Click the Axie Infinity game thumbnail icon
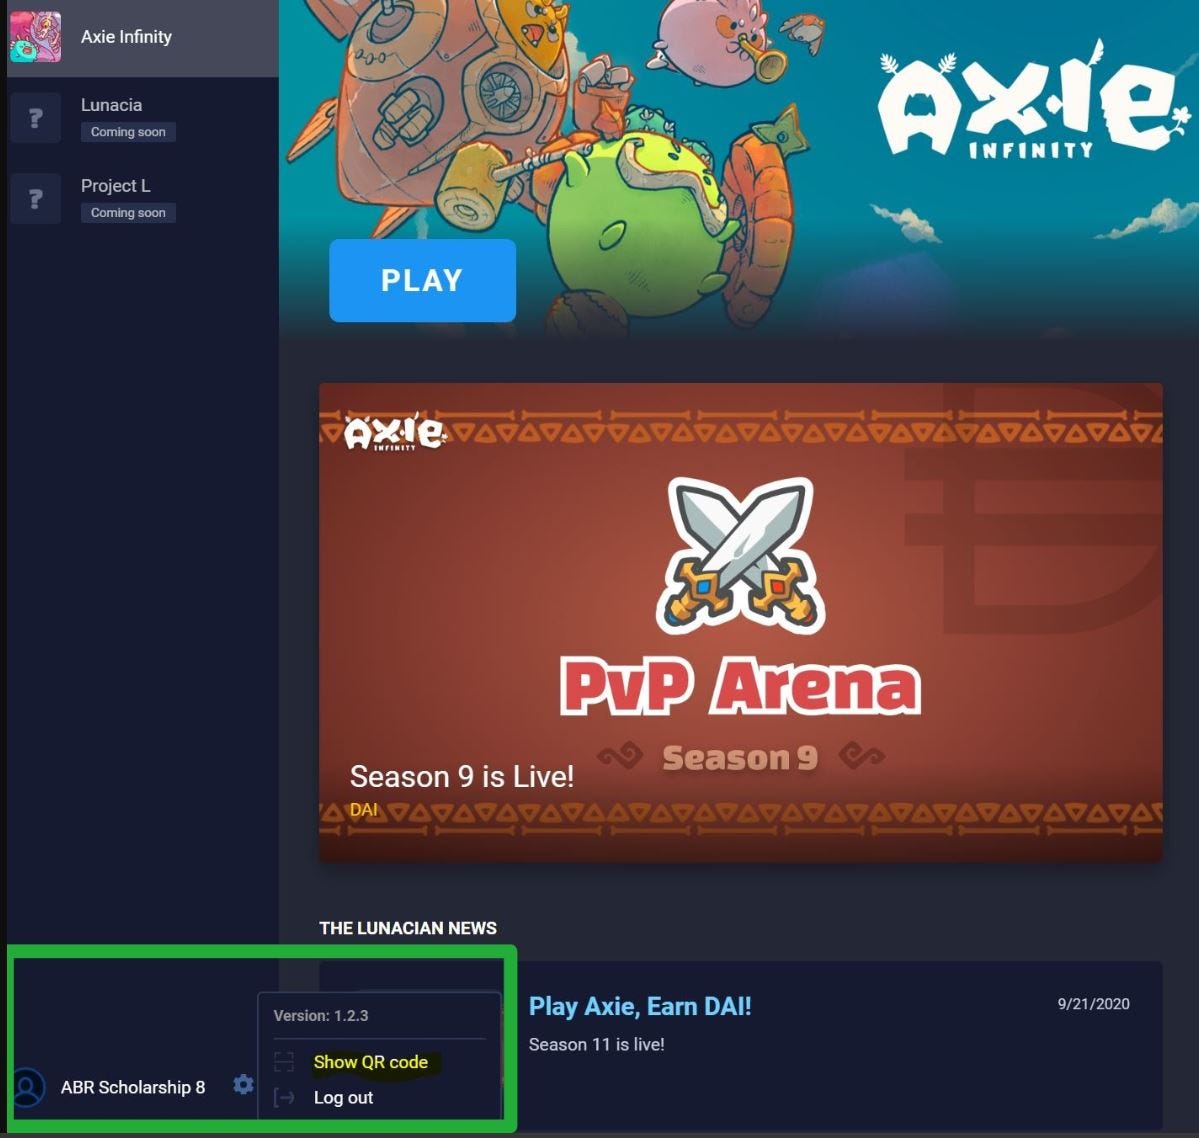Screen dimensions: 1199x1138 [35, 37]
